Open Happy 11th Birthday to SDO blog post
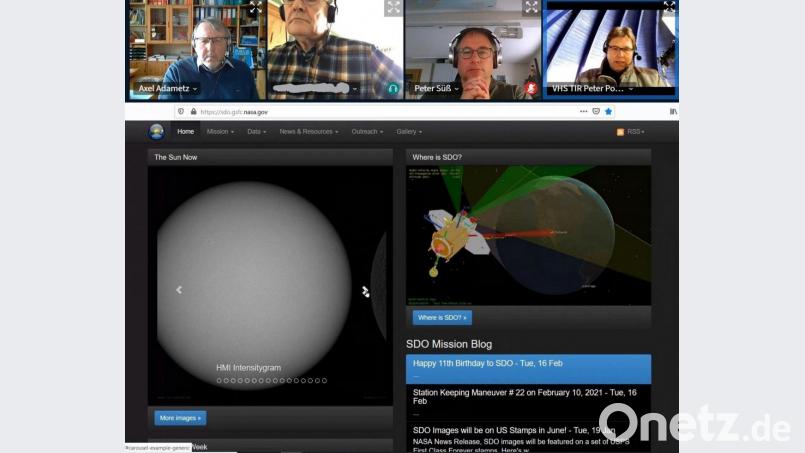Viewport: 805px width, 453px height. 528,369
